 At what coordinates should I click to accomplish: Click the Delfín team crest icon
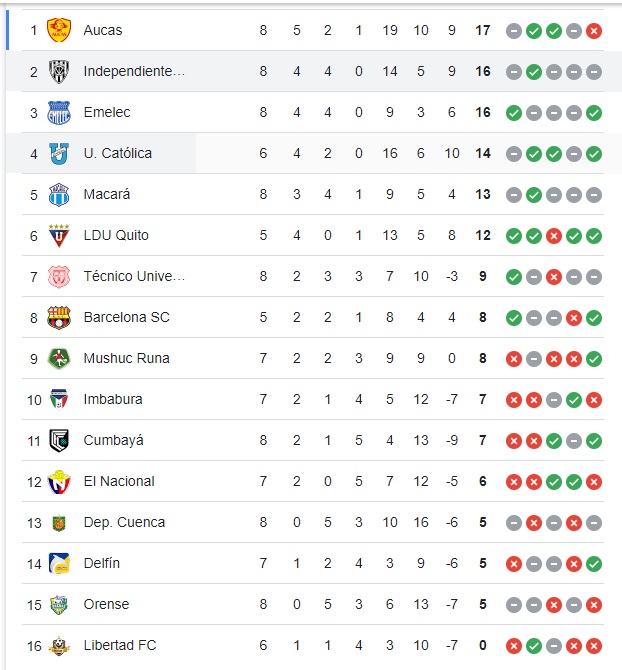(59, 563)
